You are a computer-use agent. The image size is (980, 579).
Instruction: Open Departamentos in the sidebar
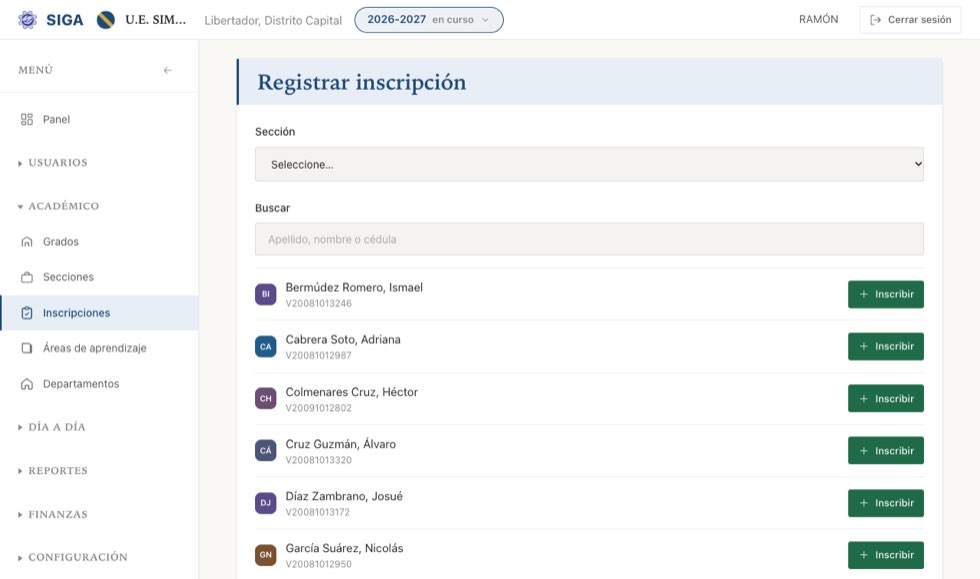coord(99,384)
